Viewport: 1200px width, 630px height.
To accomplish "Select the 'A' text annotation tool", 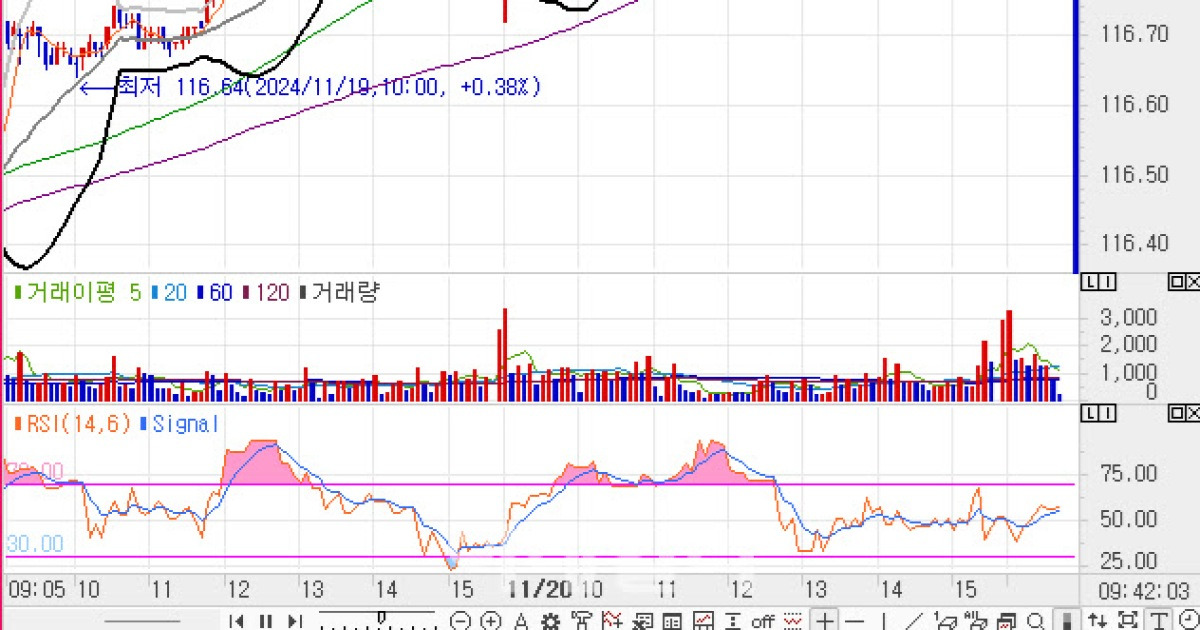I will coord(520,620).
